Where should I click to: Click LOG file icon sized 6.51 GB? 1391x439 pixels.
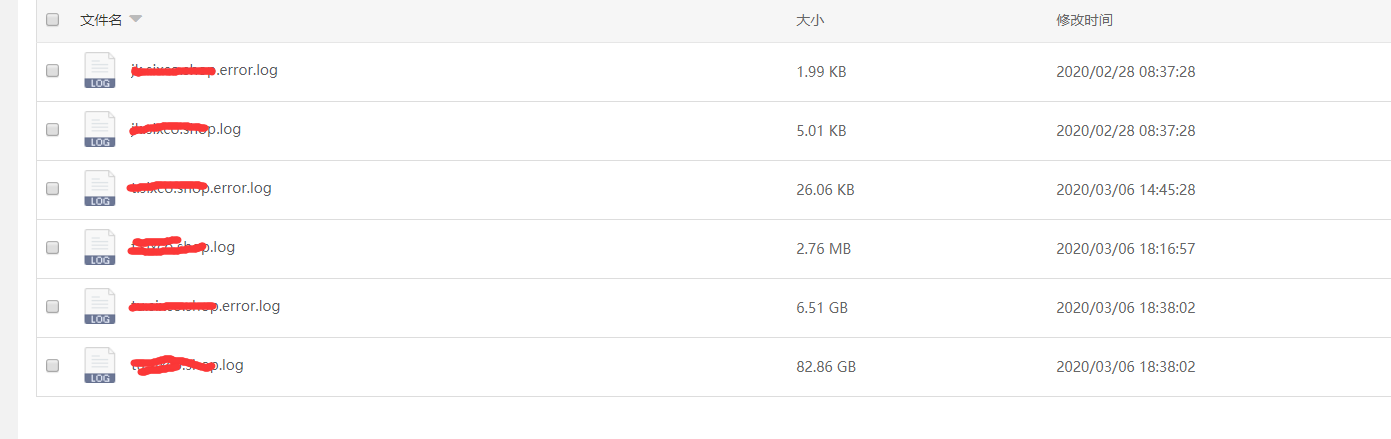pos(100,306)
